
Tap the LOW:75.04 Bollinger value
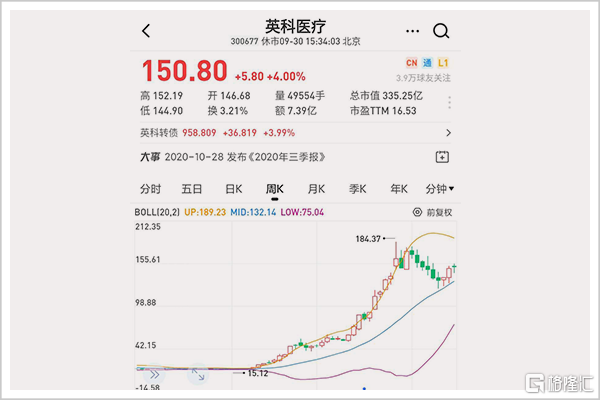coord(302,212)
